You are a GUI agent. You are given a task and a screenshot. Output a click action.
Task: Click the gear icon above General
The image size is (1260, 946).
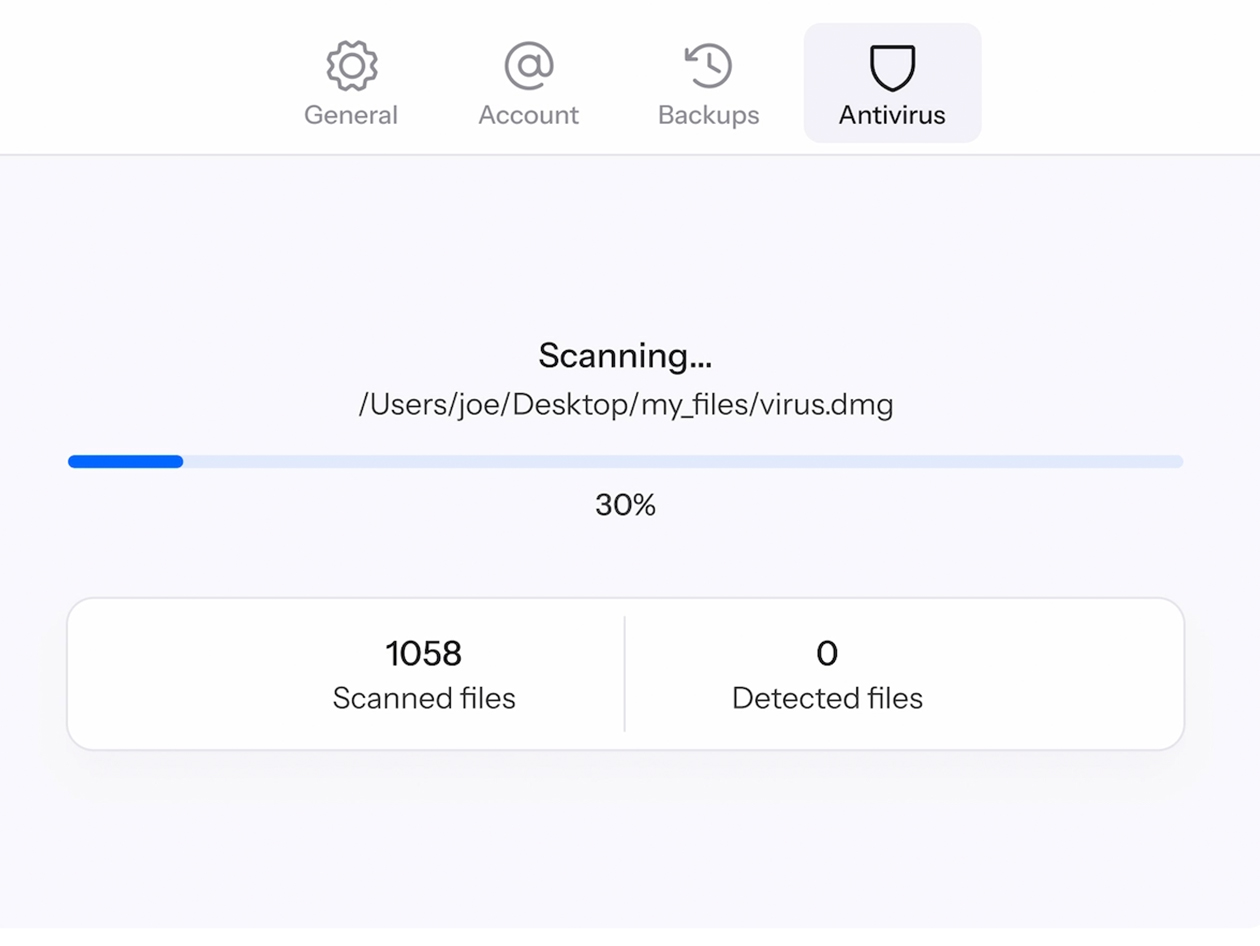point(351,63)
